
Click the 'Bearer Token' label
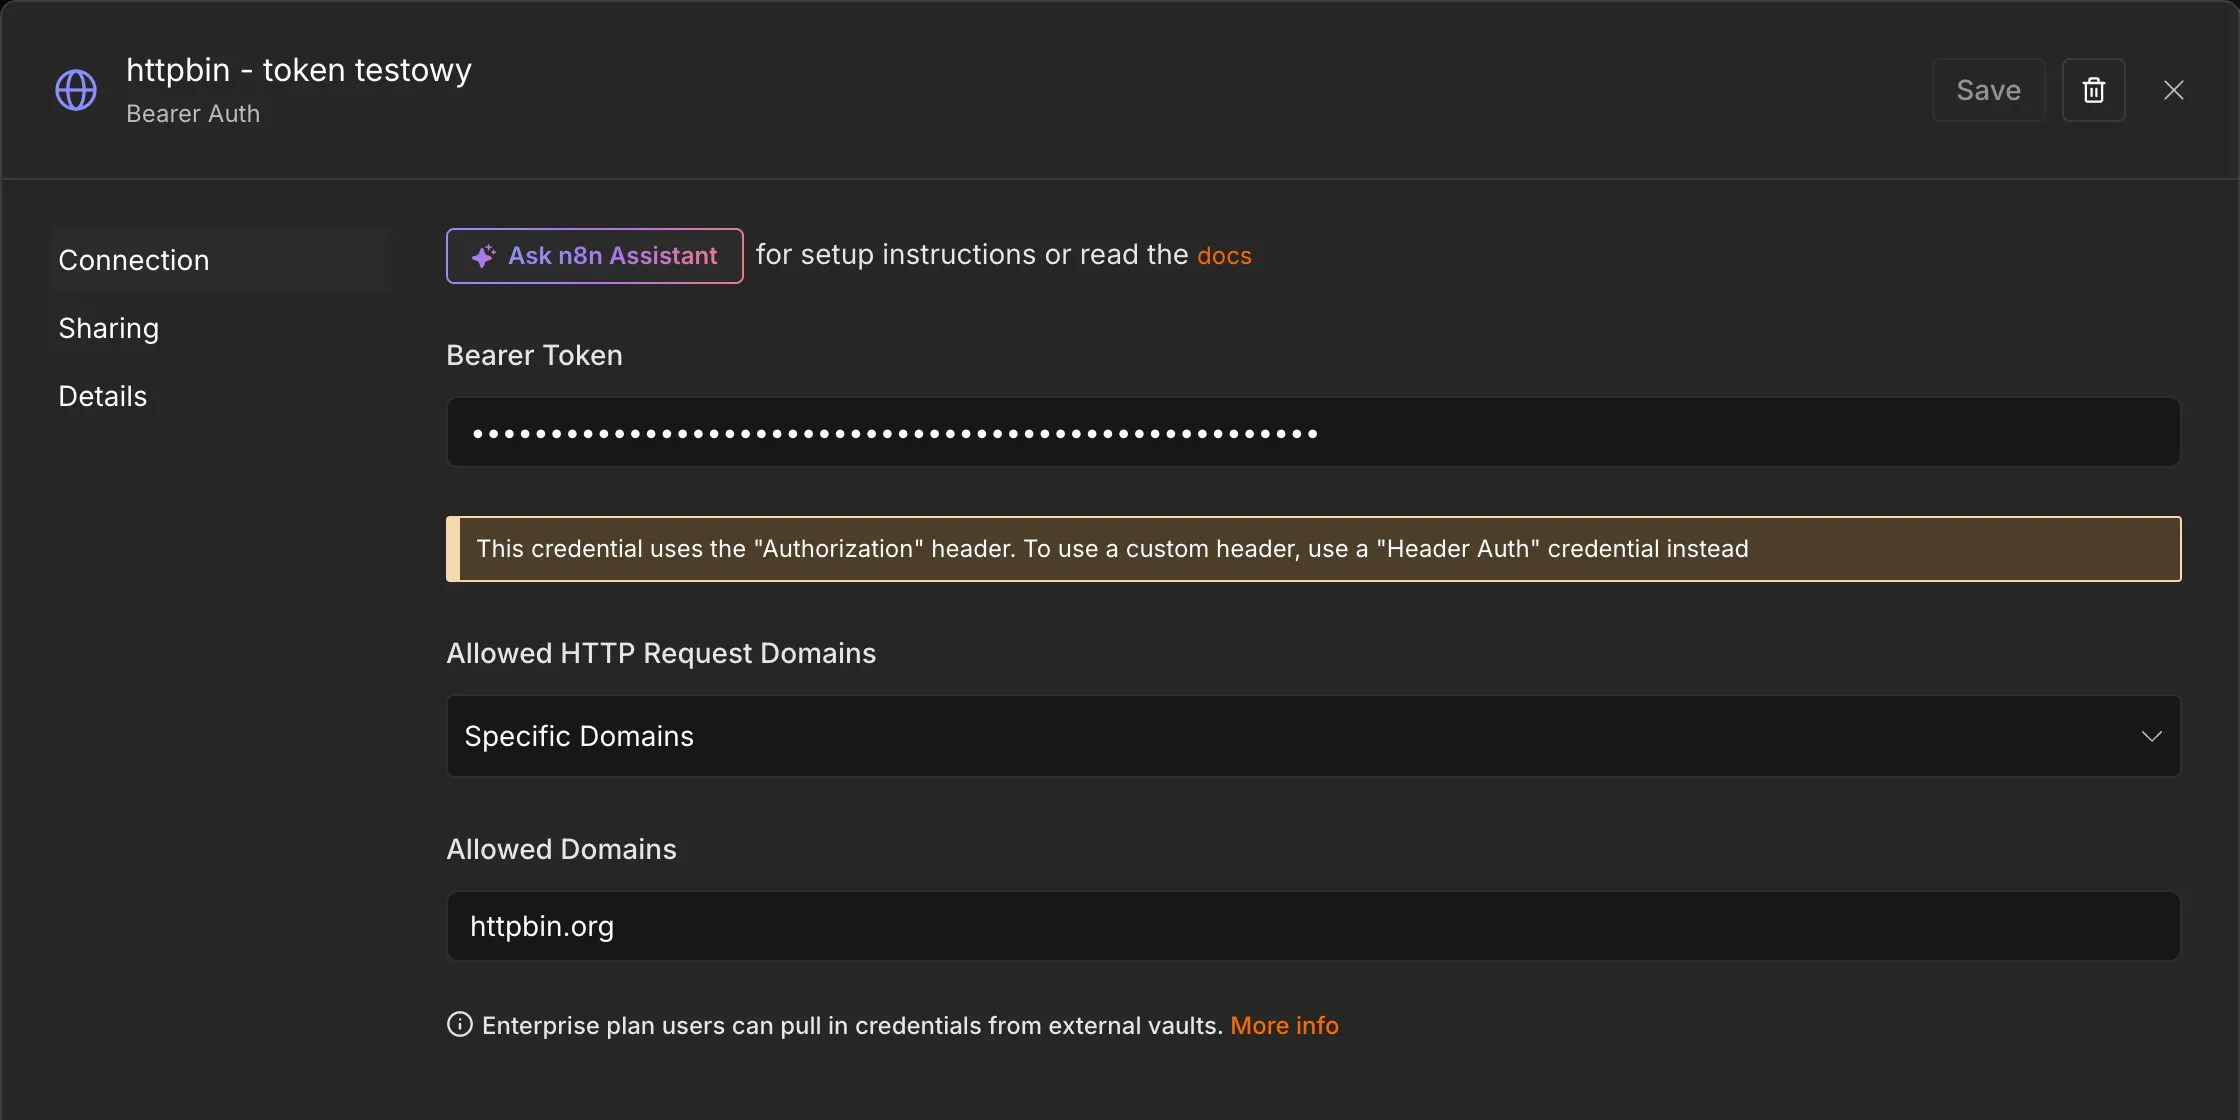pos(534,356)
